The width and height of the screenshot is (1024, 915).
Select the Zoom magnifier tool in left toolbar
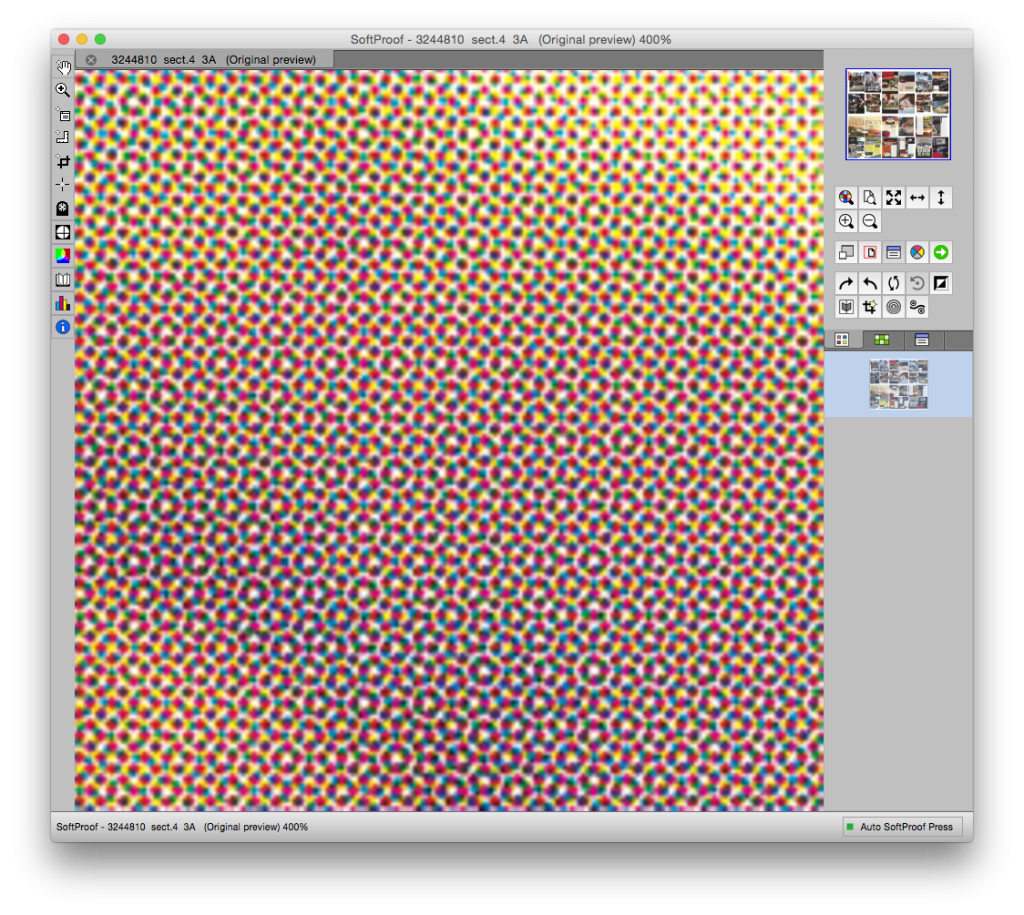point(63,90)
